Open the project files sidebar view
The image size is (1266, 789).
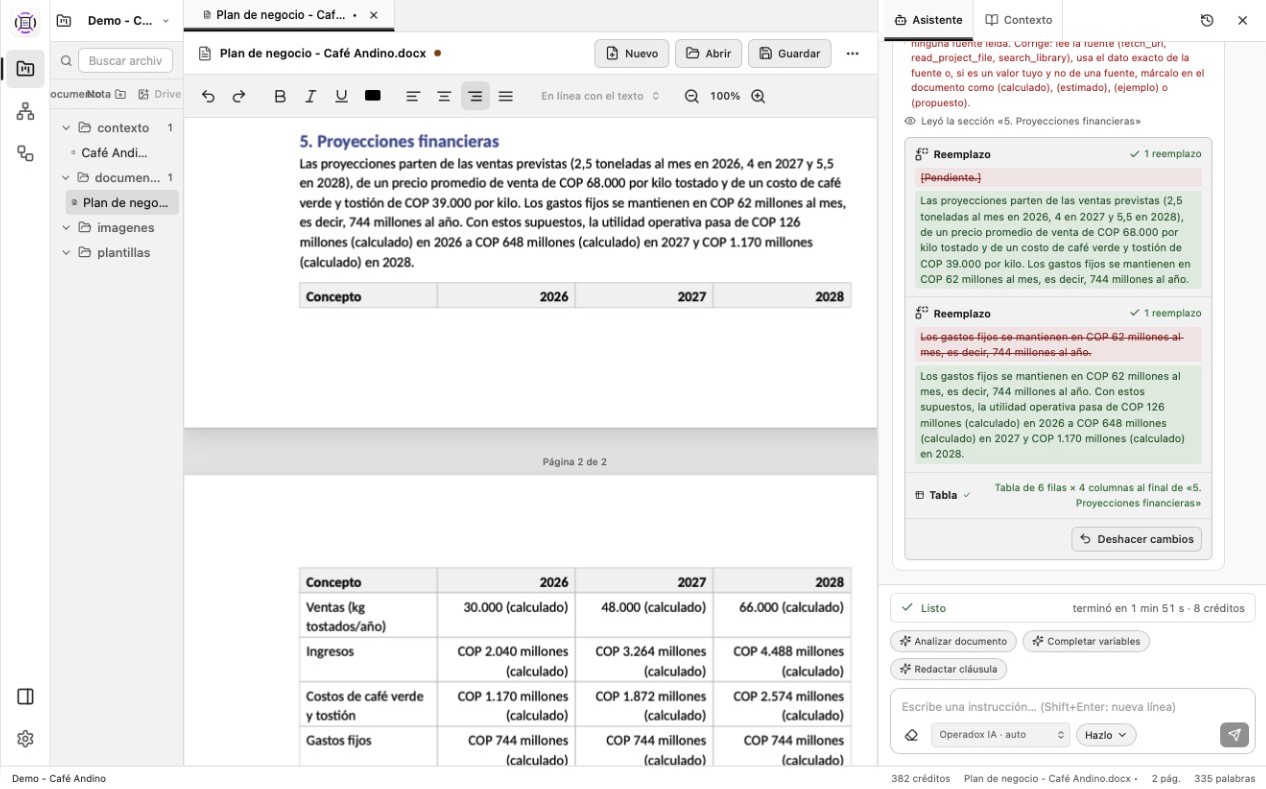click(25, 69)
